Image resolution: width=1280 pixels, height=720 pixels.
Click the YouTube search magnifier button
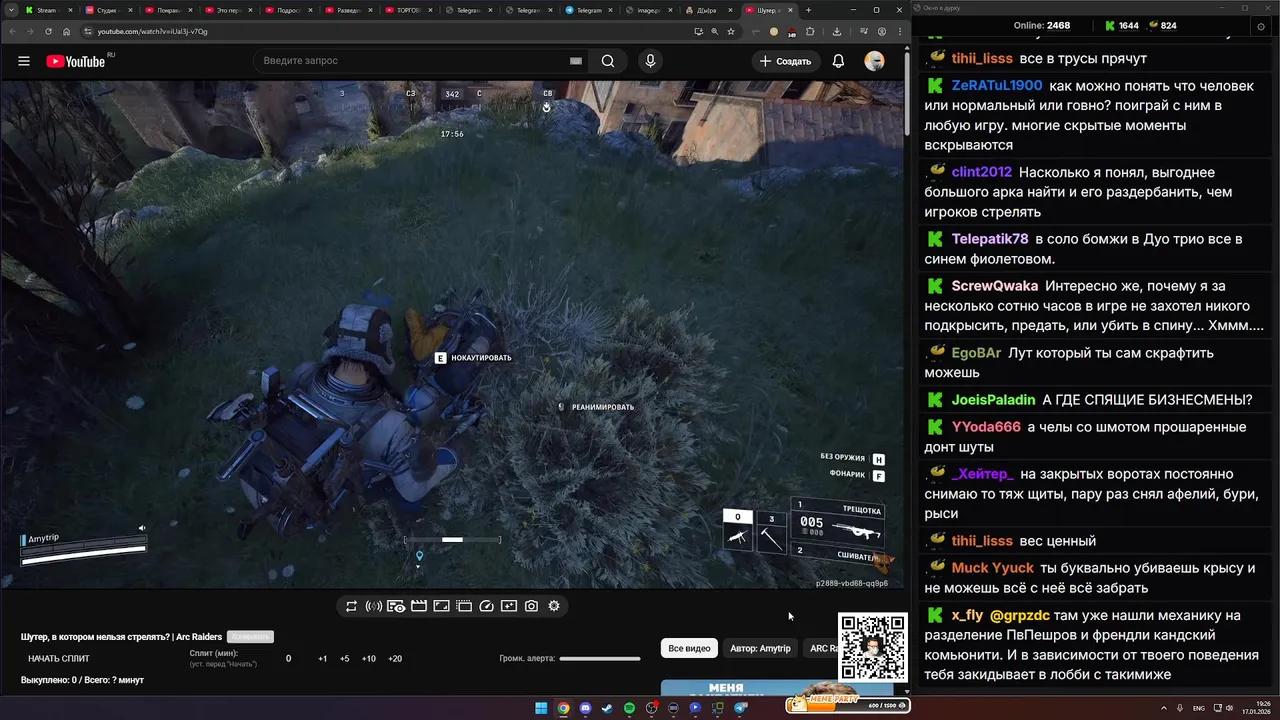point(608,61)
